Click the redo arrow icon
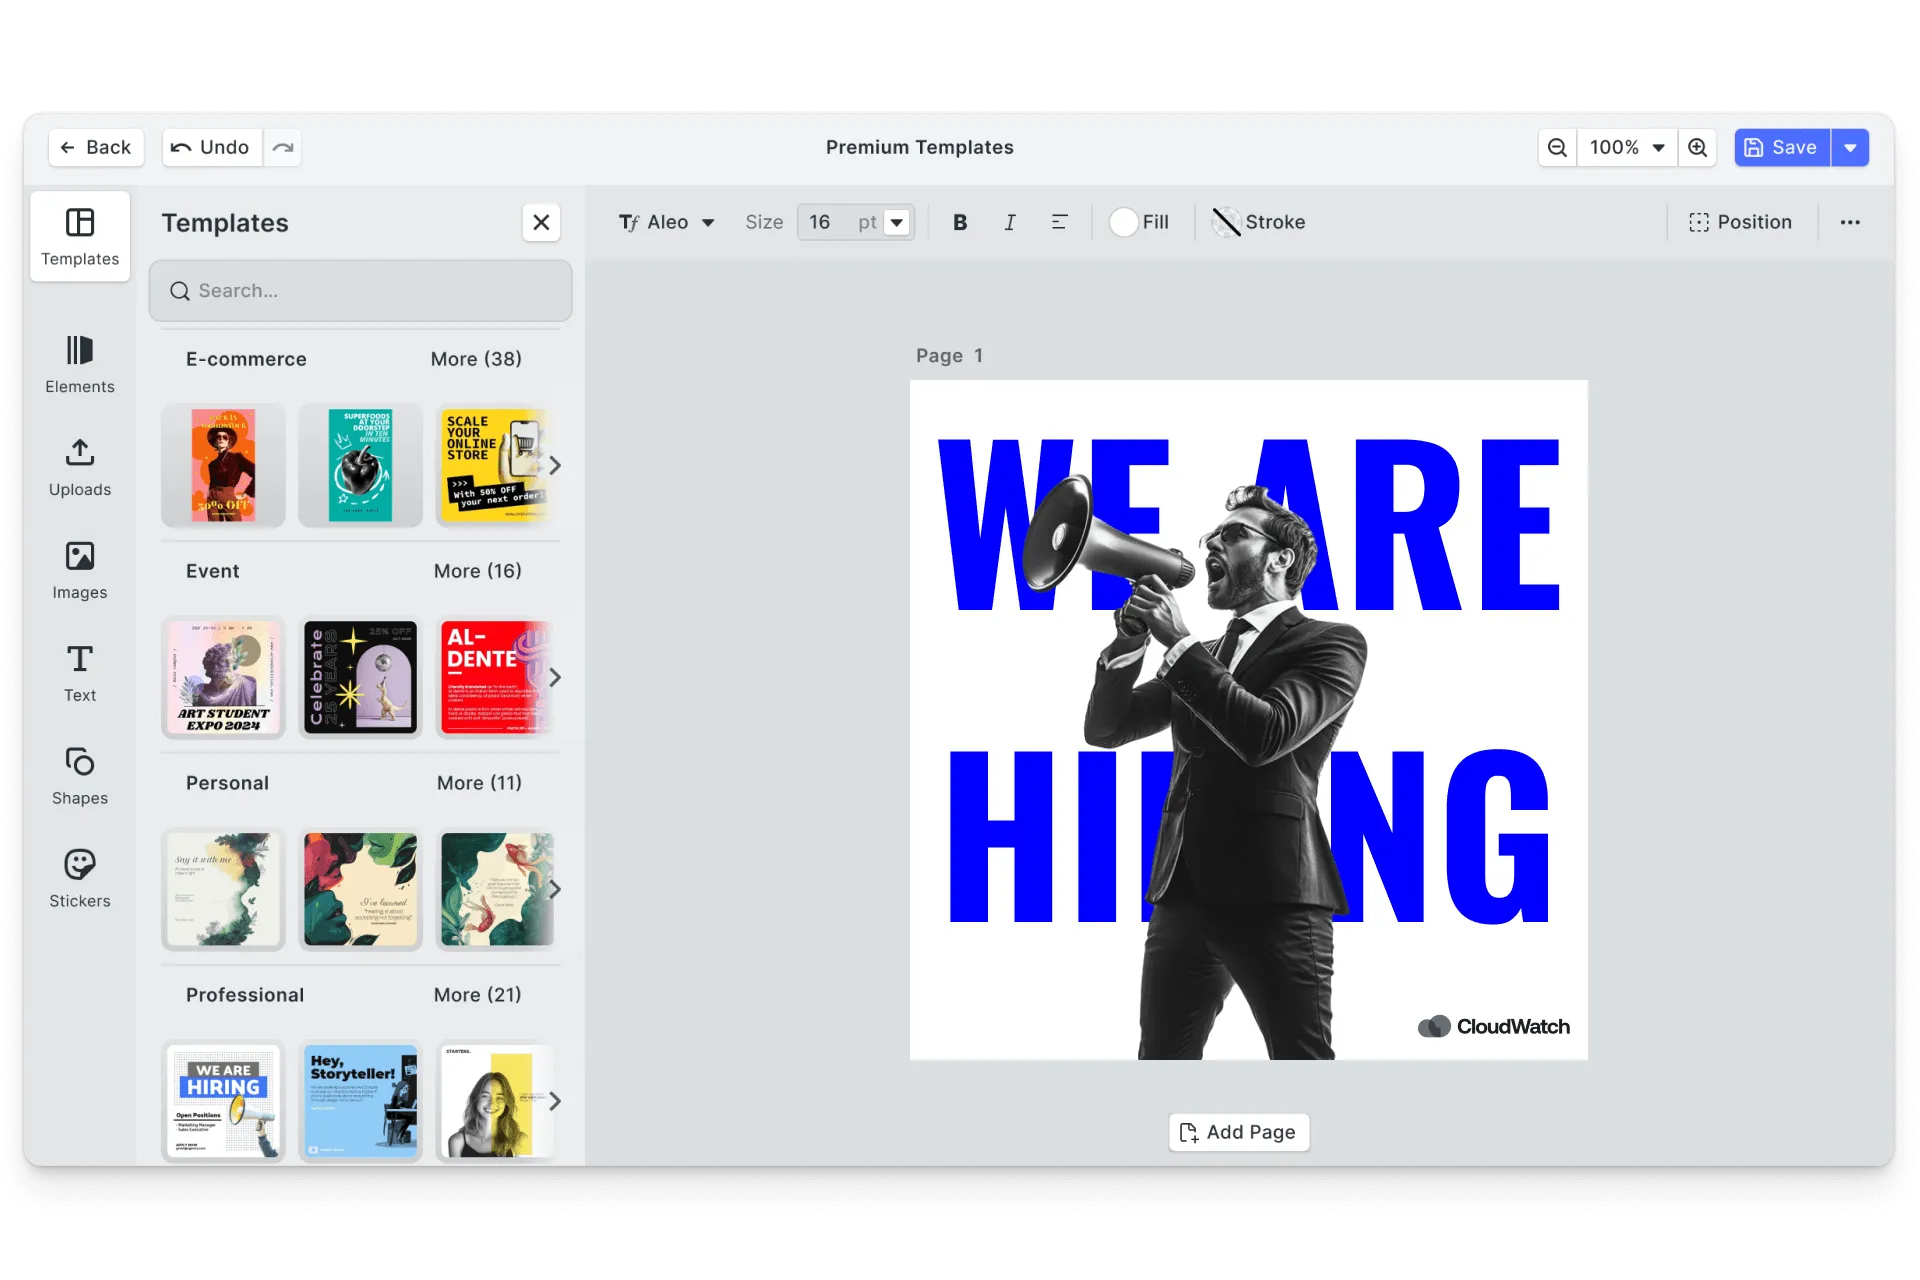1920x1280 pixels. (283, 147)
